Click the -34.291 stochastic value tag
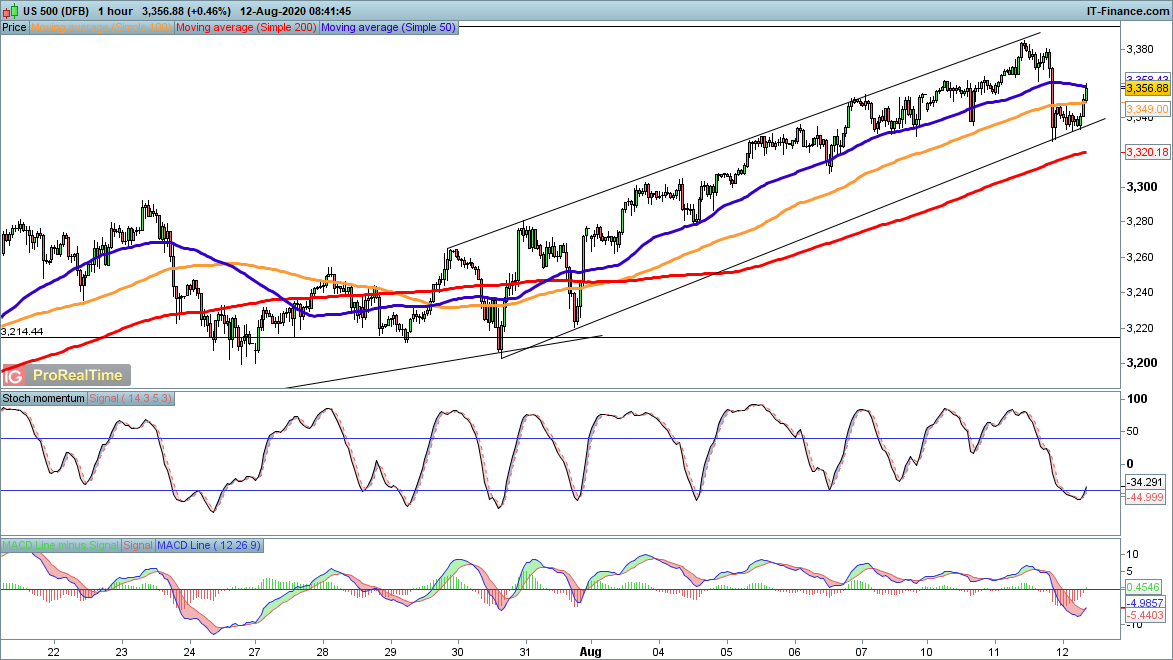 point(1144,482)
